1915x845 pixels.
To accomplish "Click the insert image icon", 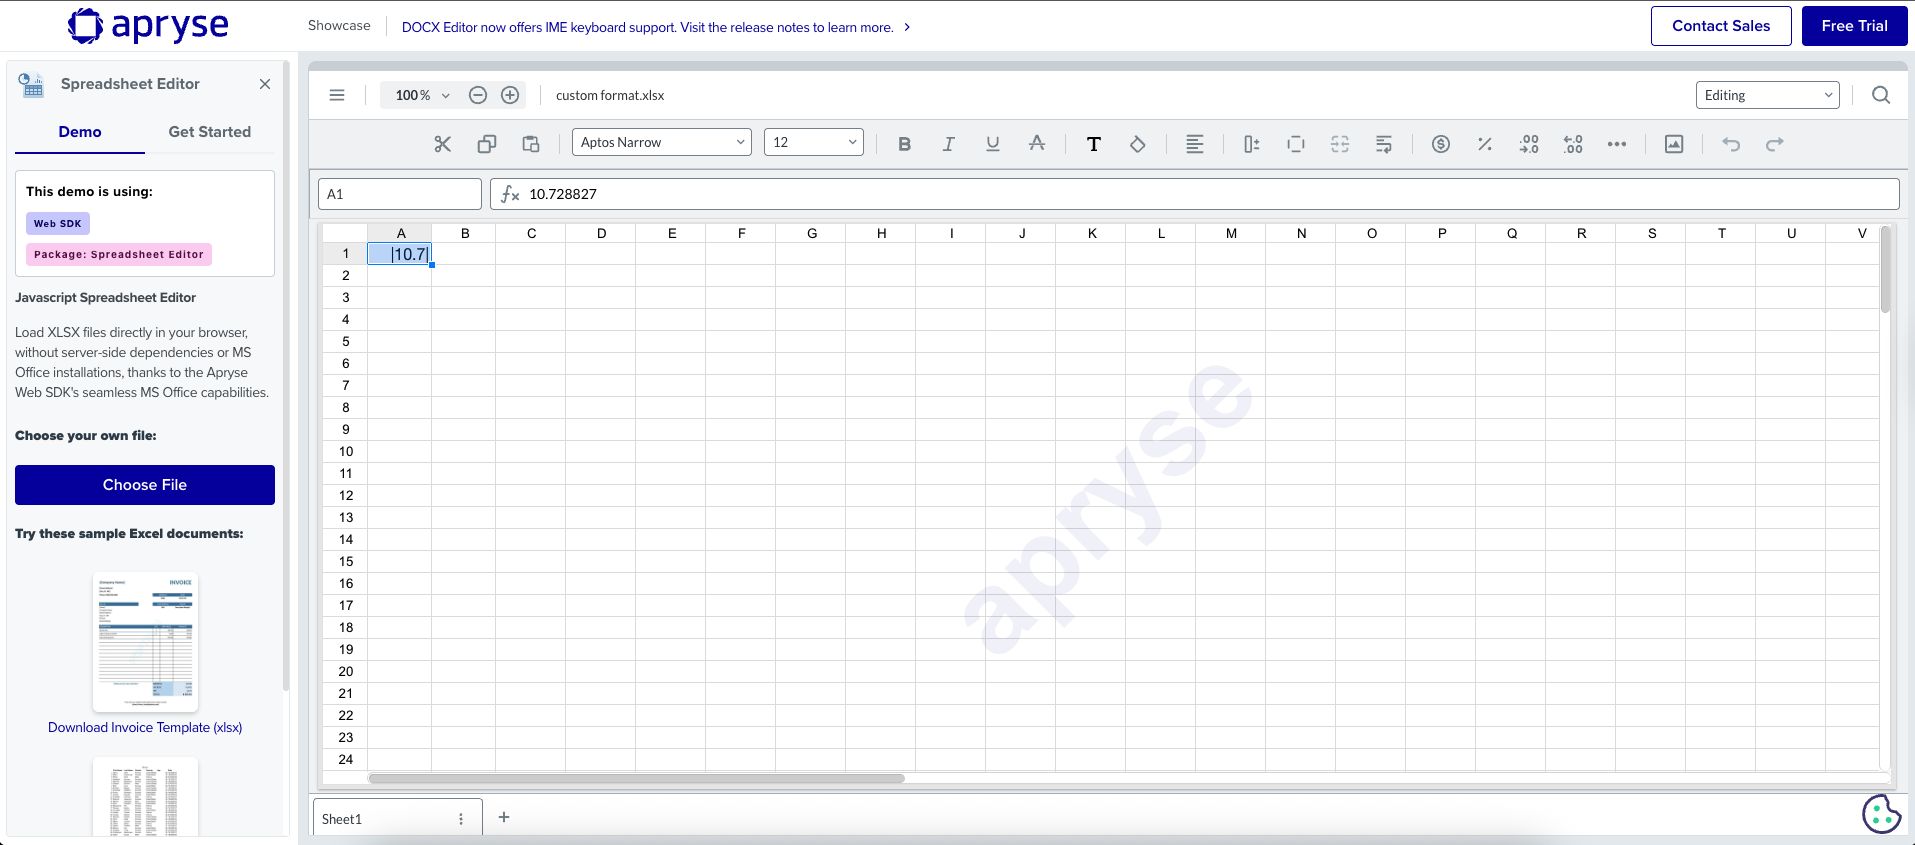I will pos(1674,144).
